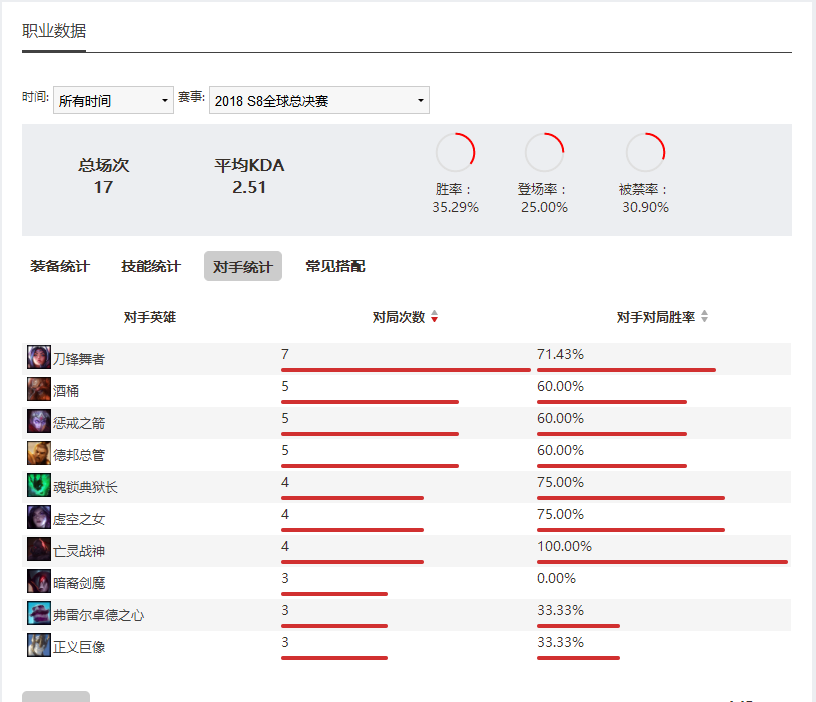Click the 德邦总管 champion portrait
816x702 pixels.
pos(37,451)
